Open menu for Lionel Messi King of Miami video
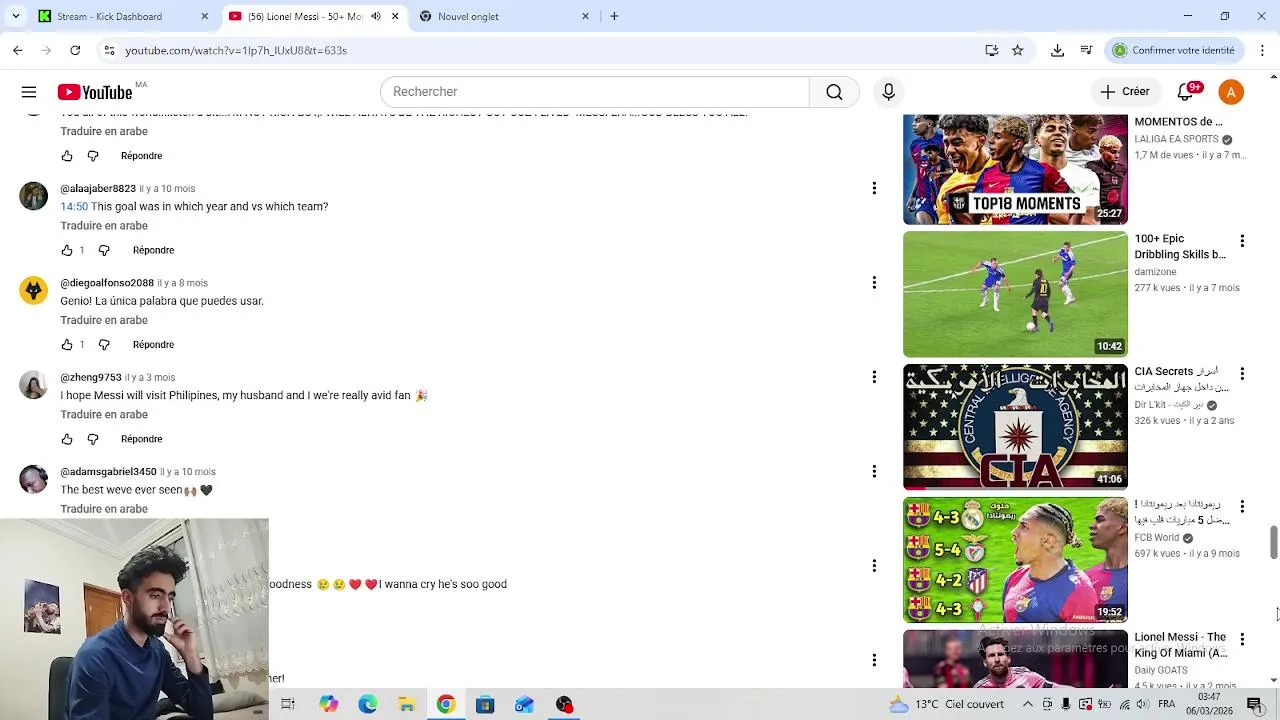 pos(1242,639)
